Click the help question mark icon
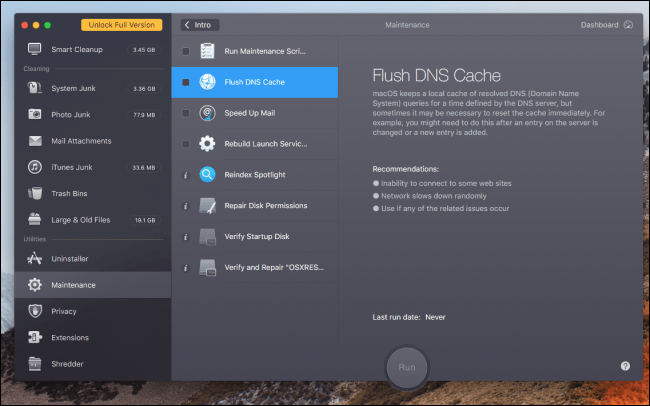This screenshot has width=650, height=406. click(x=625, y=367)
